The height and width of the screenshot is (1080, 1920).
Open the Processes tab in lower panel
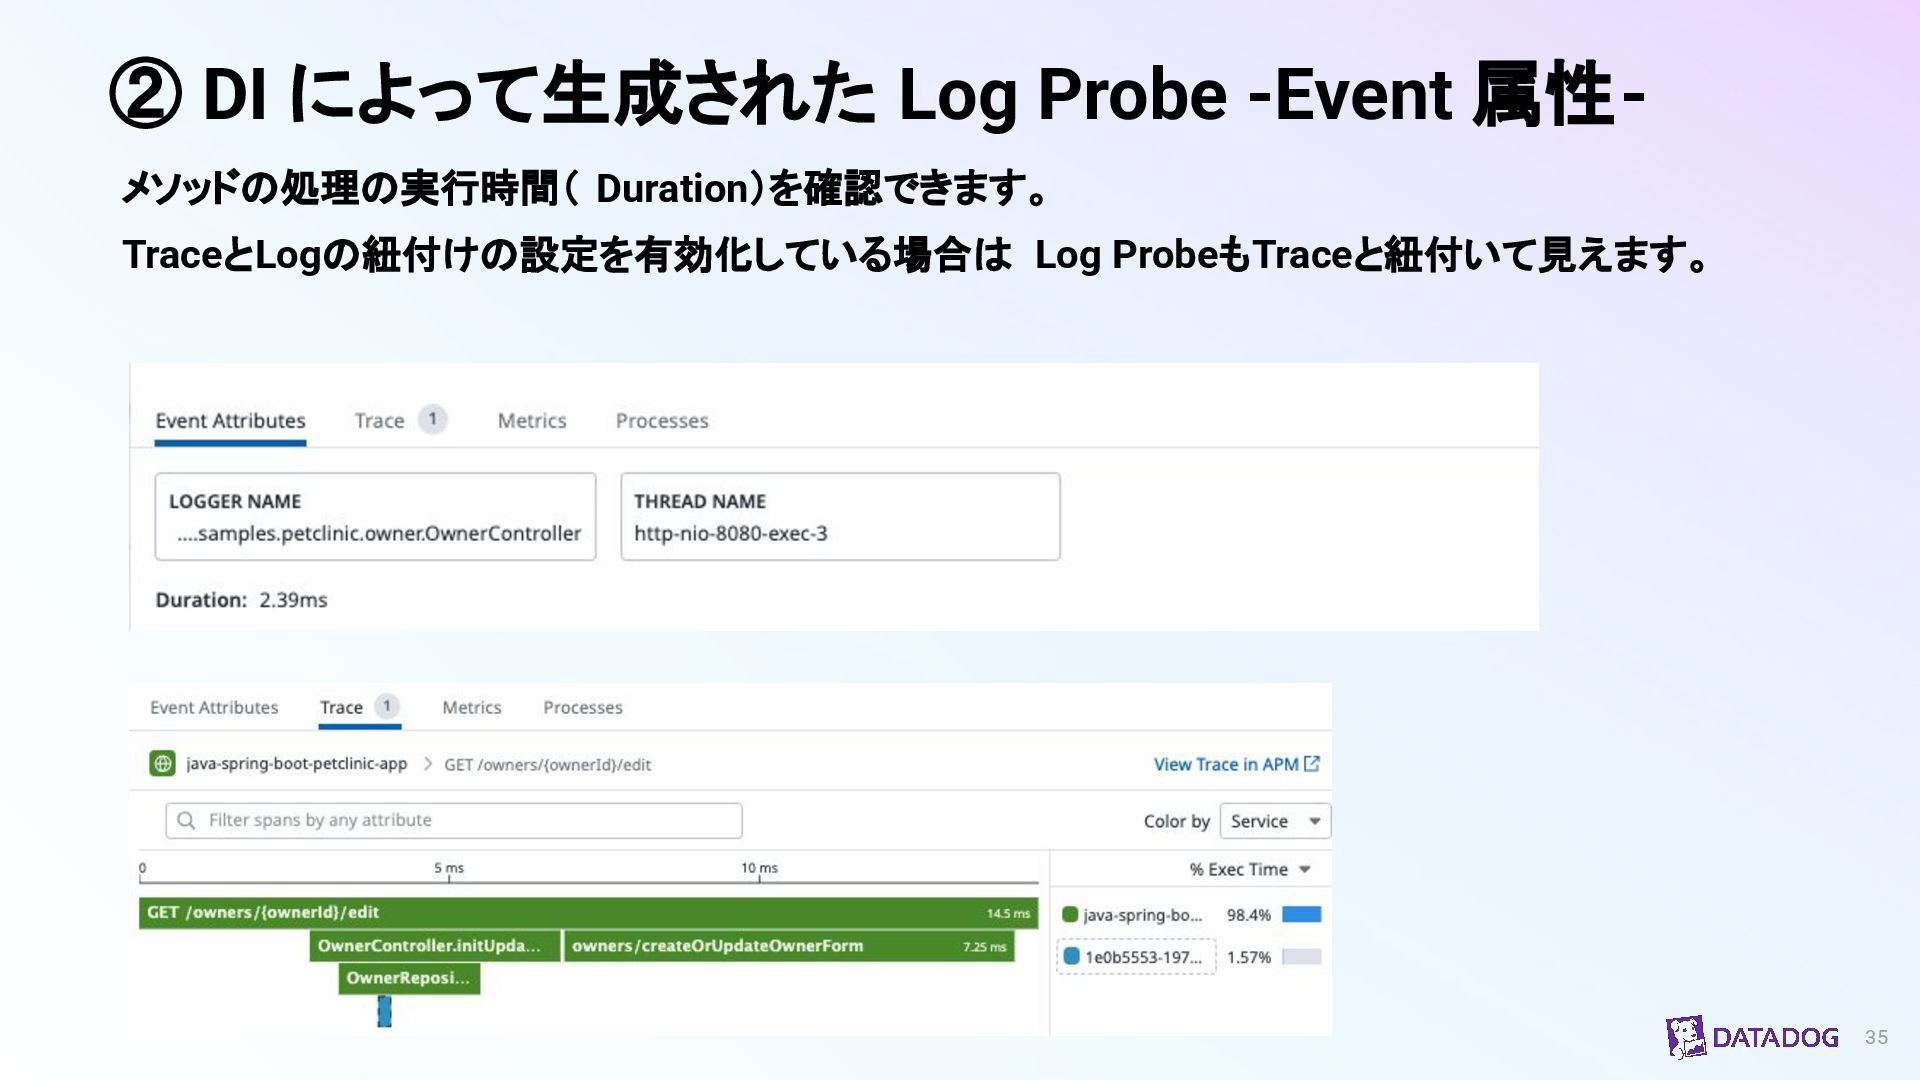point(582,708)
